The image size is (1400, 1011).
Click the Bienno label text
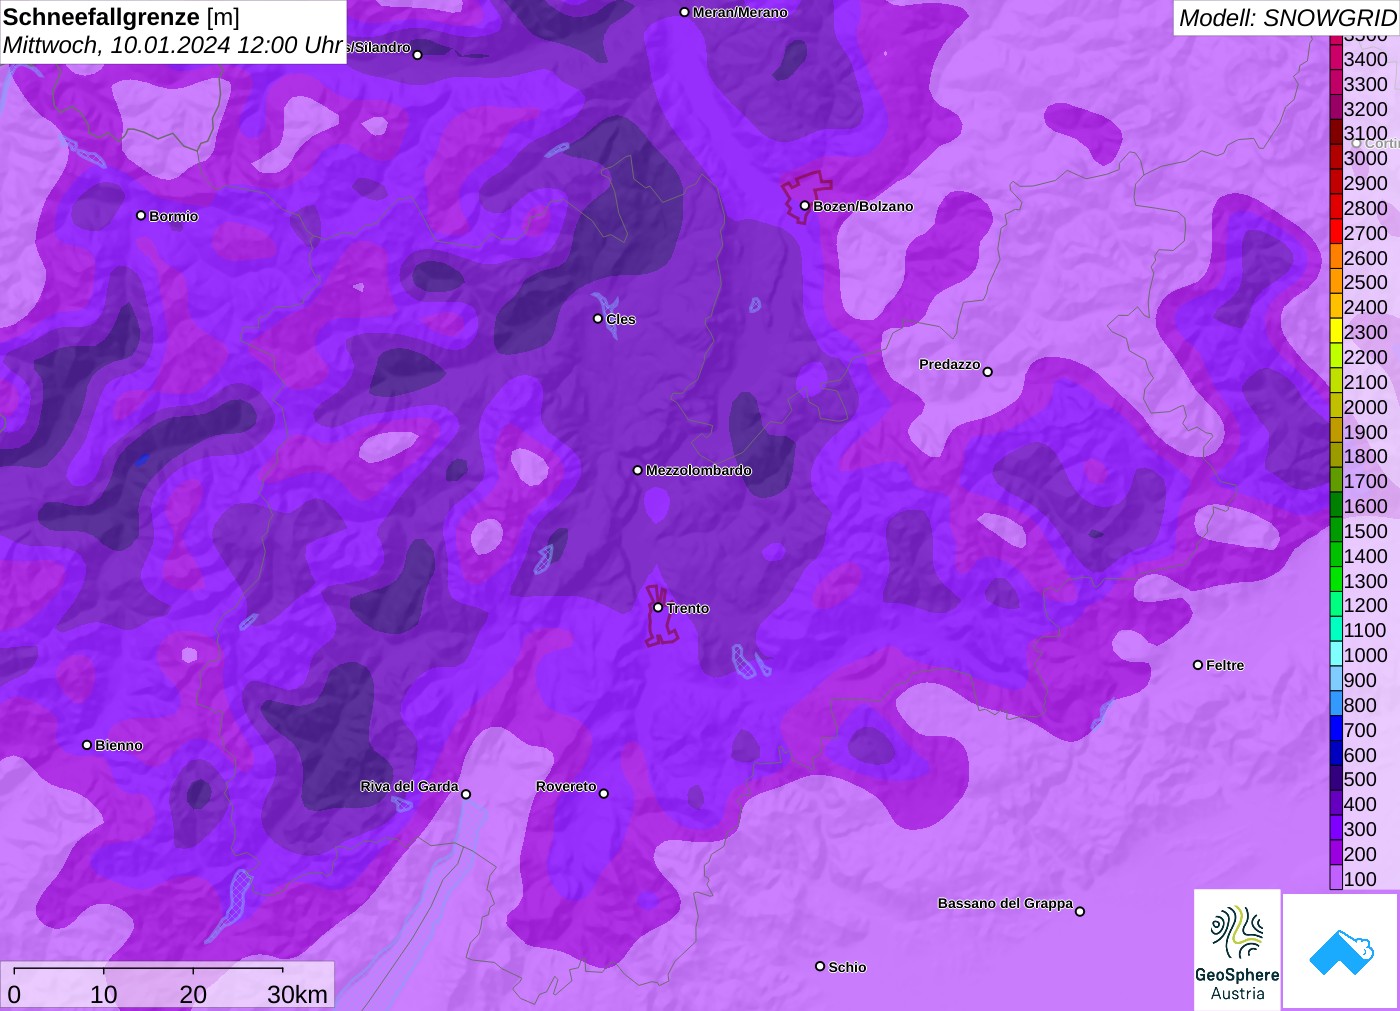119,745
